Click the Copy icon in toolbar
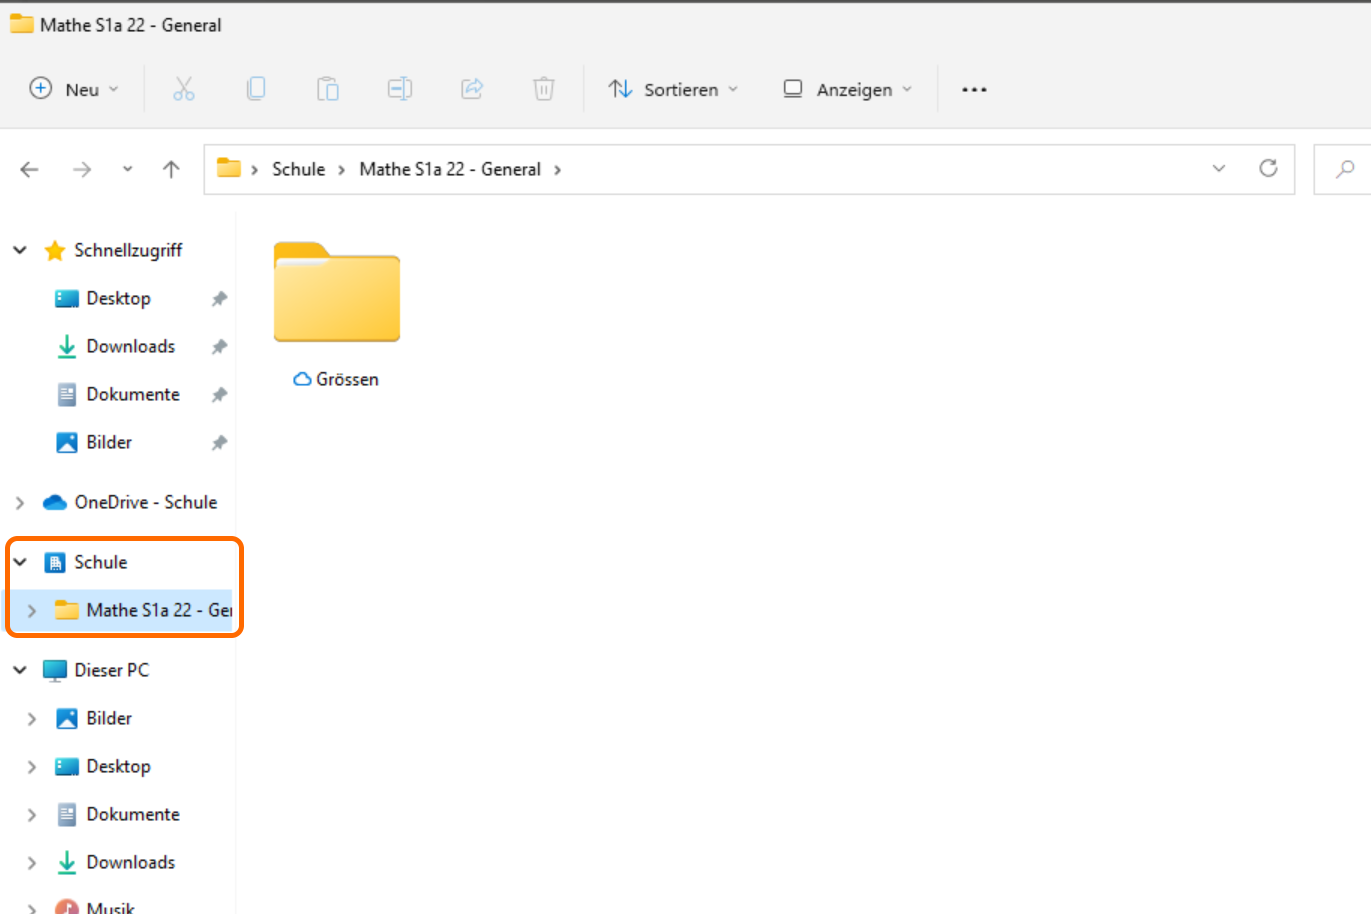The width and height of the screenshot is (1371, 914). tap(256, 89)
